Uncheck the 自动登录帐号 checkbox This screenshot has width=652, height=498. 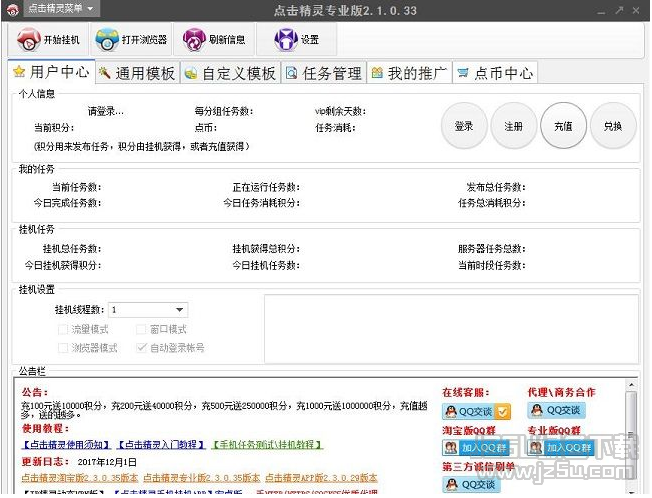[x=141, y=348]
